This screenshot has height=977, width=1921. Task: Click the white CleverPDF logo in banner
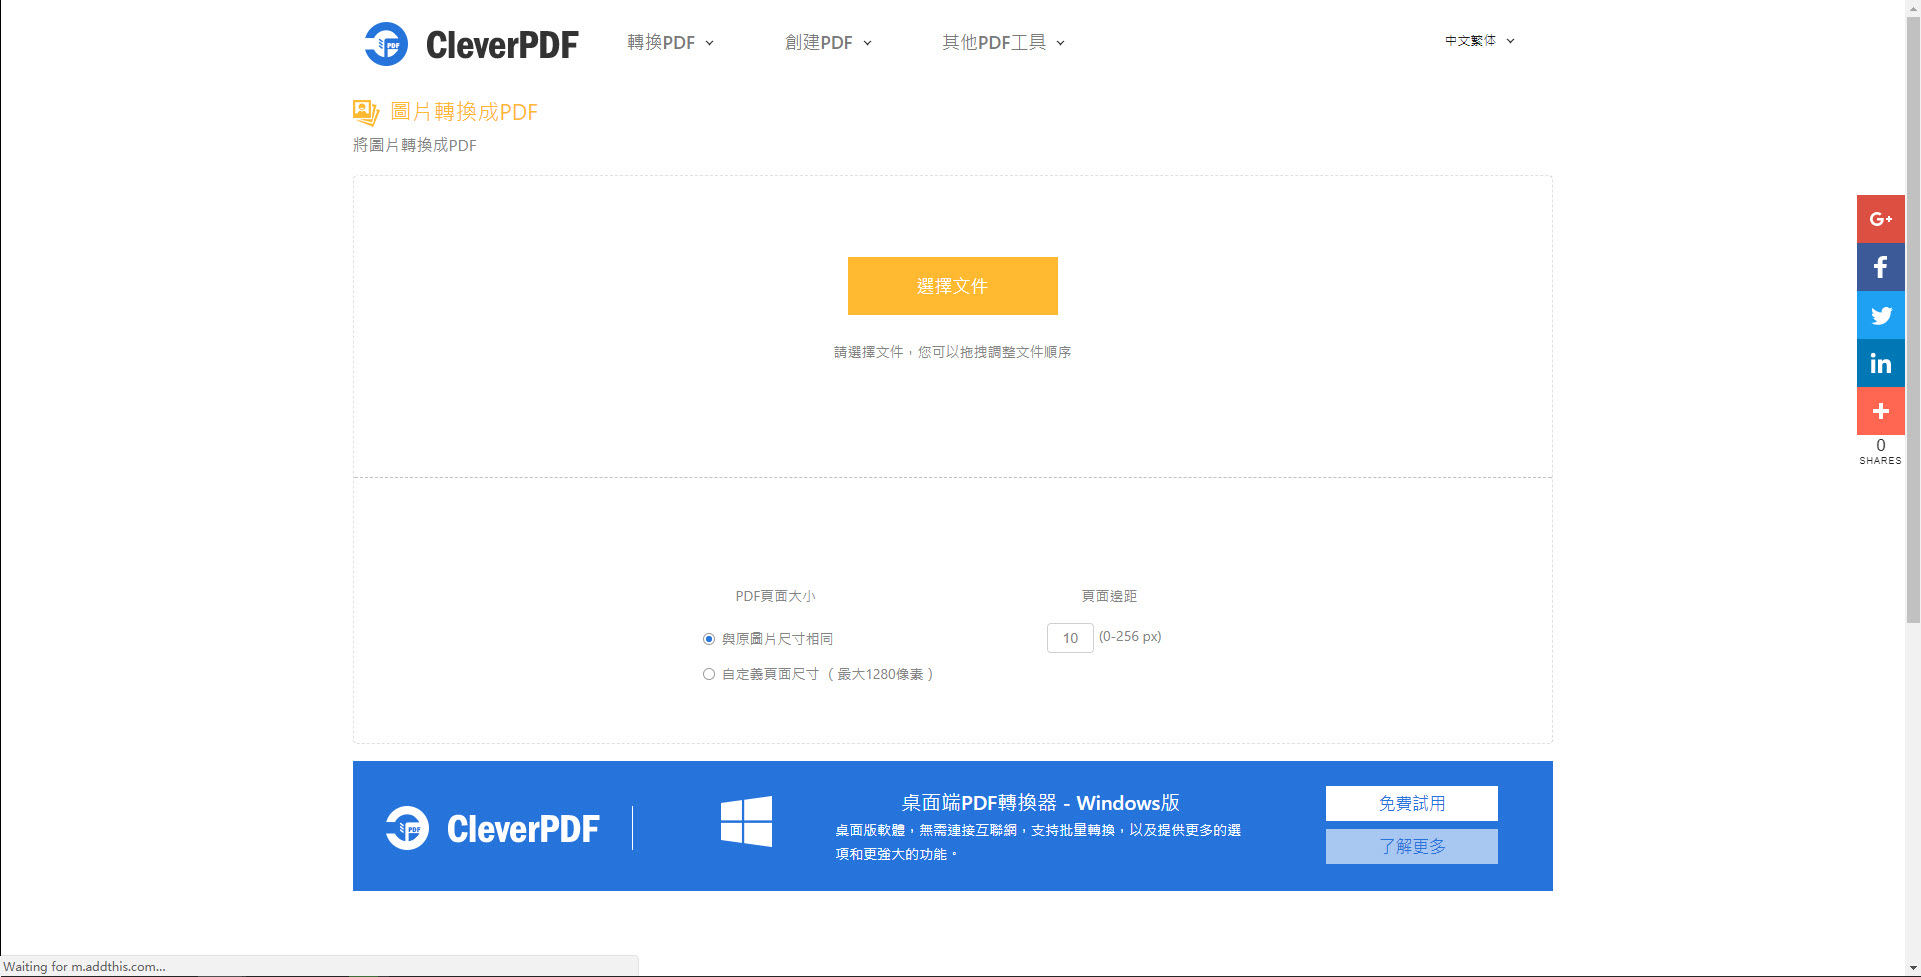tap(493, 828)
